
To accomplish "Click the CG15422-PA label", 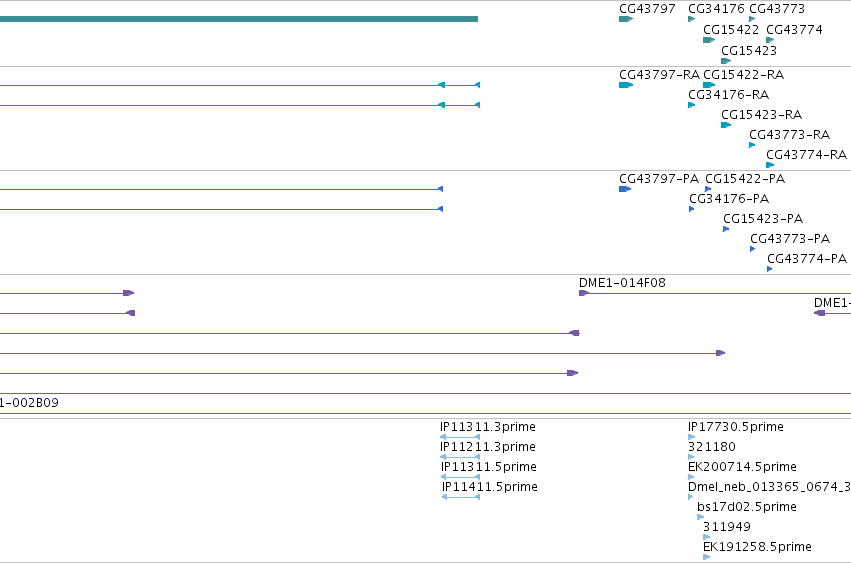I will (745, 179).
